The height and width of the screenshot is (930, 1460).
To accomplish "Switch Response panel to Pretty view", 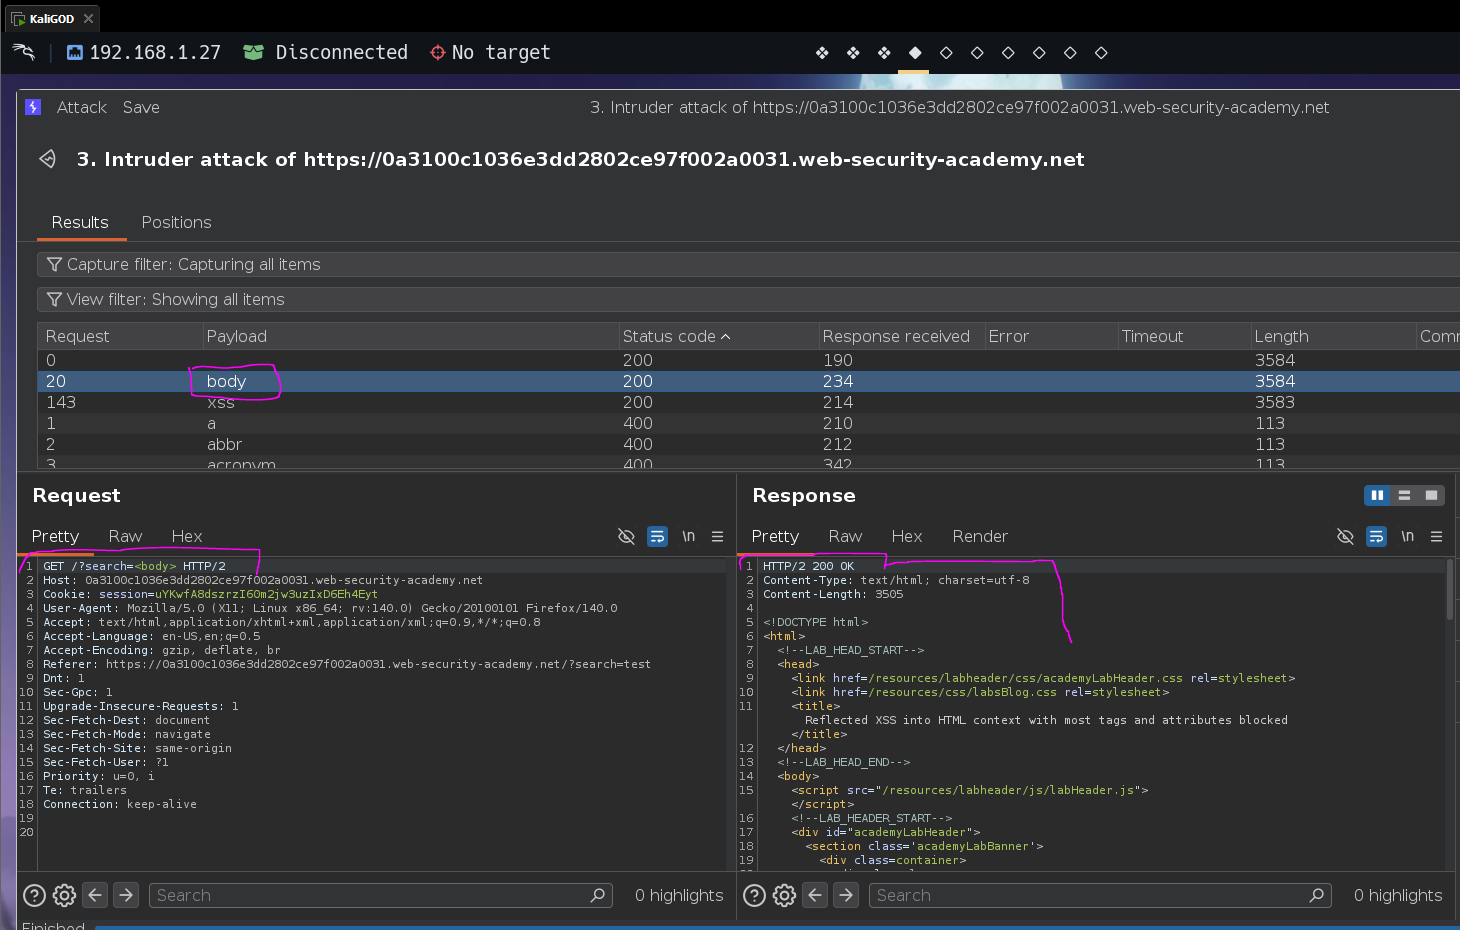I will [x=775, y=536].
